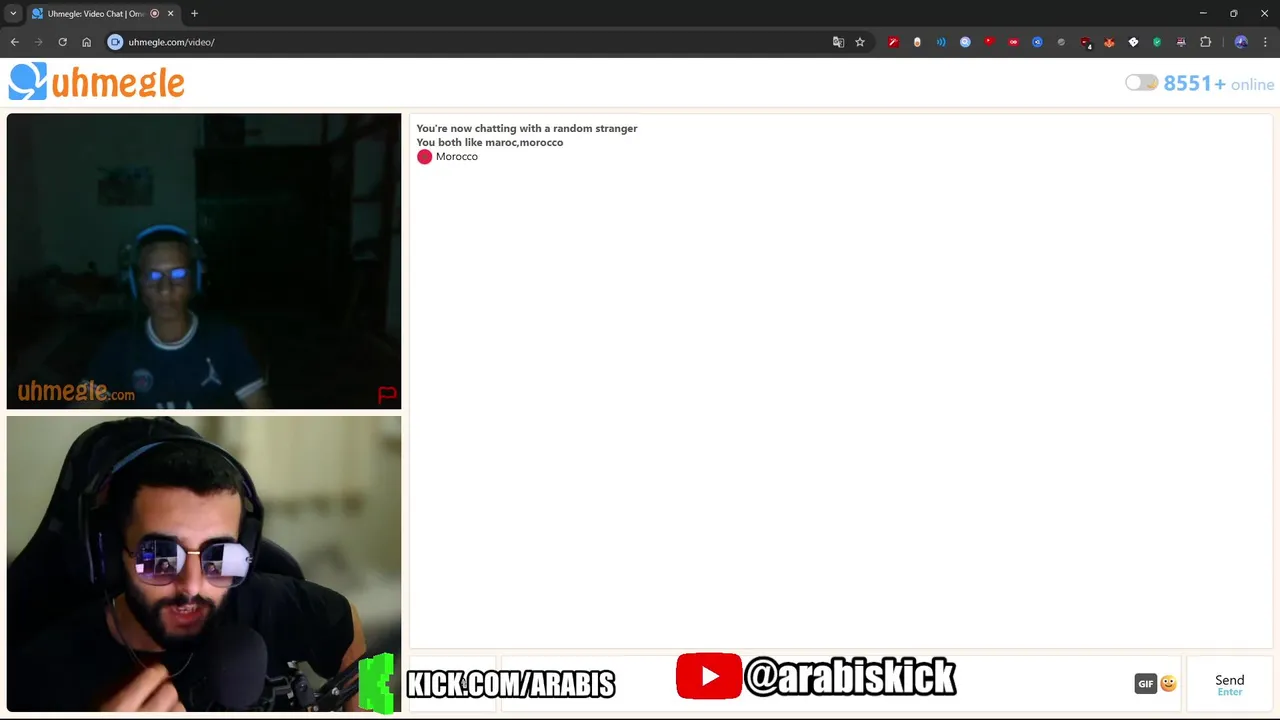Click the translate page icon
The width and height of the screenshot is (1280, 720).
pyautogui.click(x=838, y=42)
